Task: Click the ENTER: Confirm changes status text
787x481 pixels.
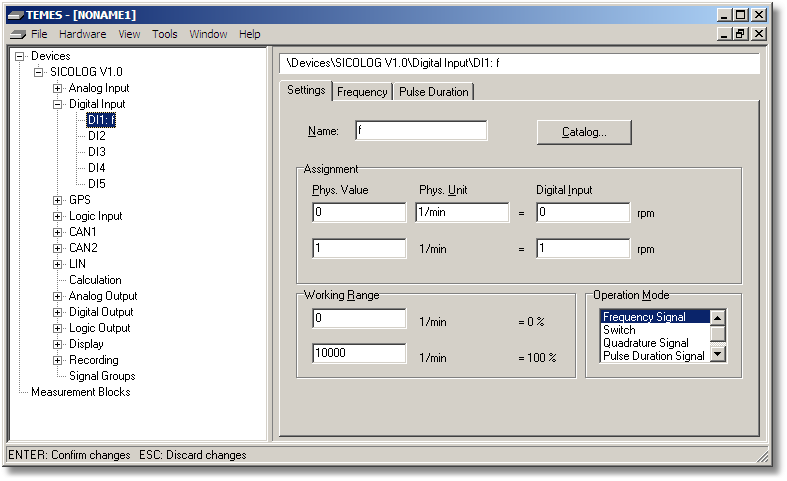Action: point(69,455)
